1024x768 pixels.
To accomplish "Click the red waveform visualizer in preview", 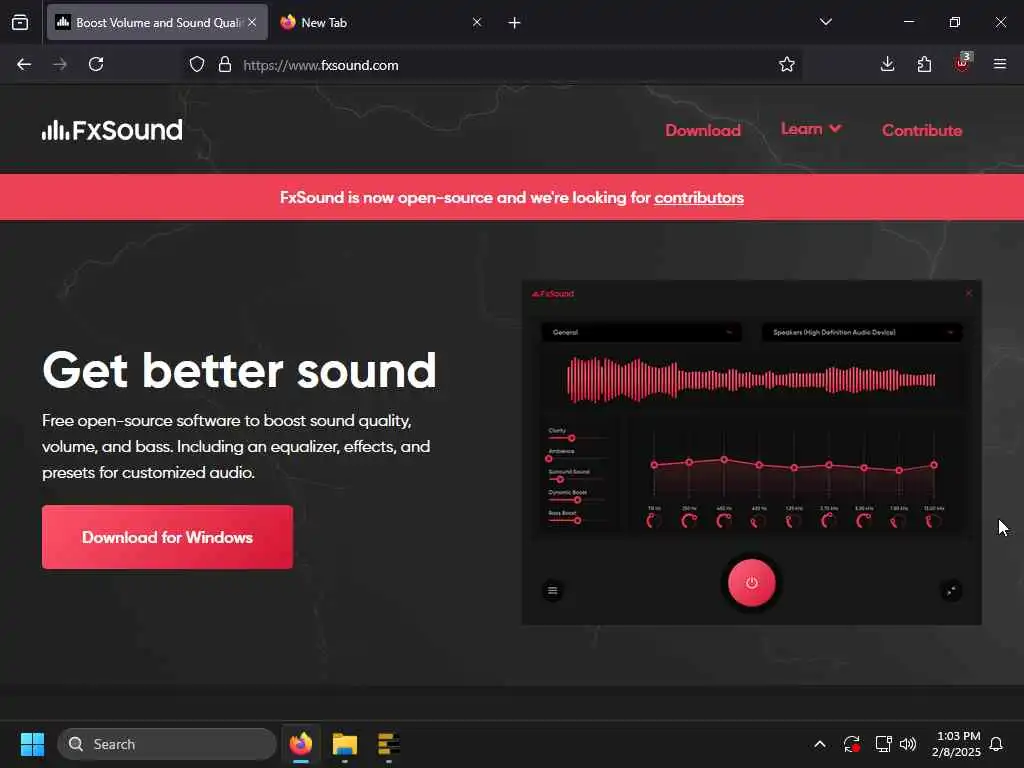I will [751, 379].
